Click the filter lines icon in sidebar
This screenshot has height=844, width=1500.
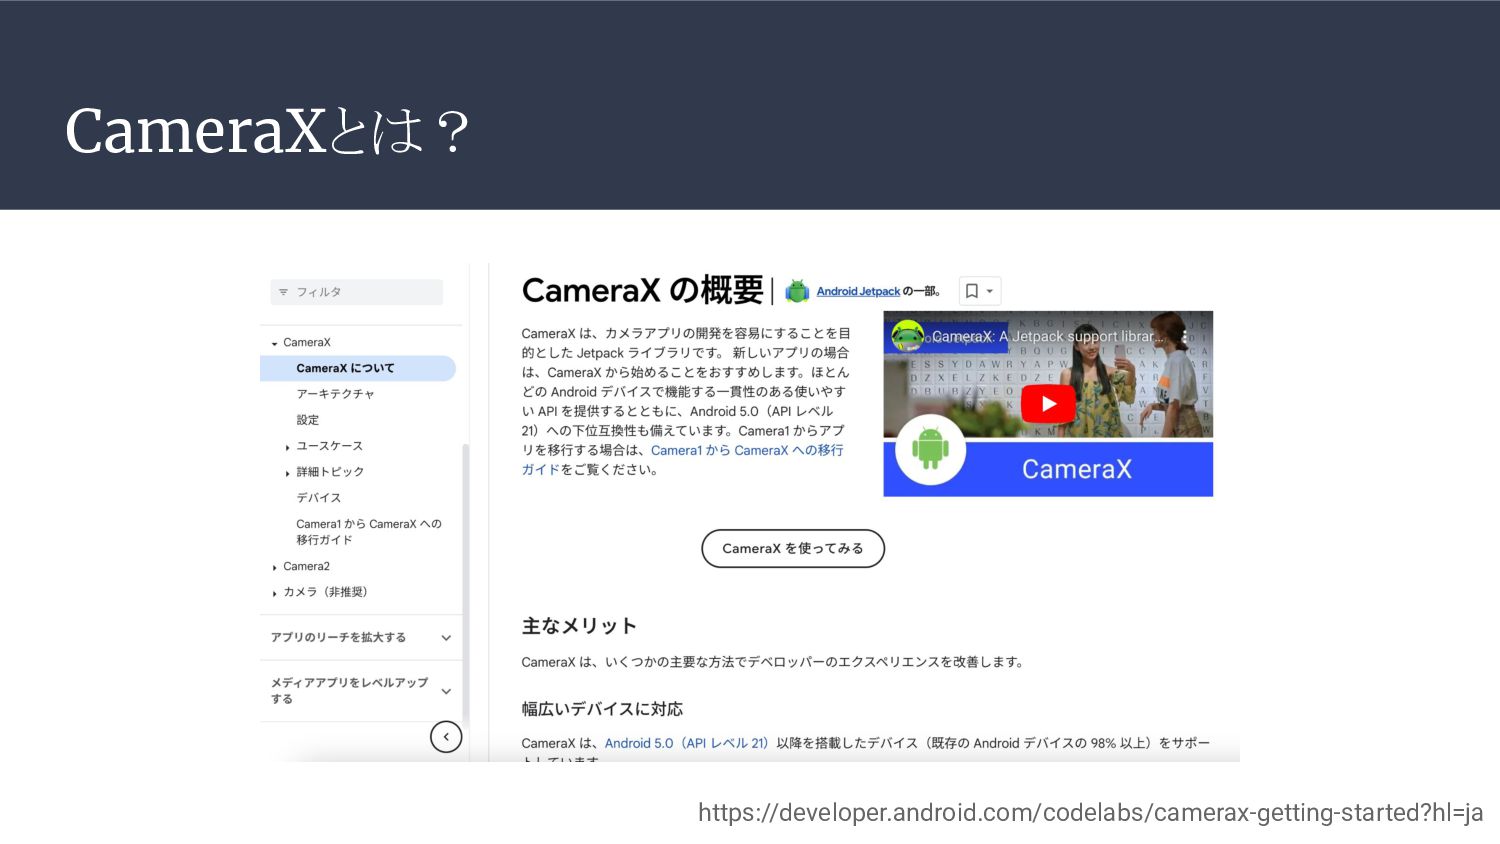pyautogui.click(x=283, y=292)
